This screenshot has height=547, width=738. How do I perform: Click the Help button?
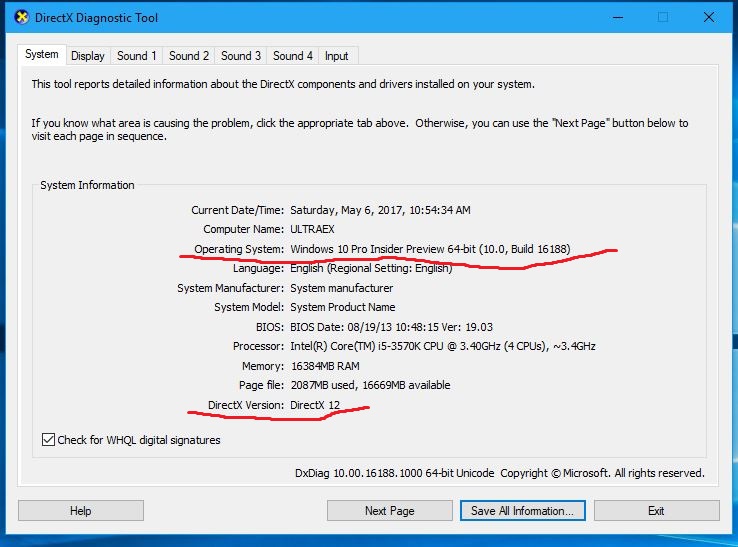coord(81,511)
